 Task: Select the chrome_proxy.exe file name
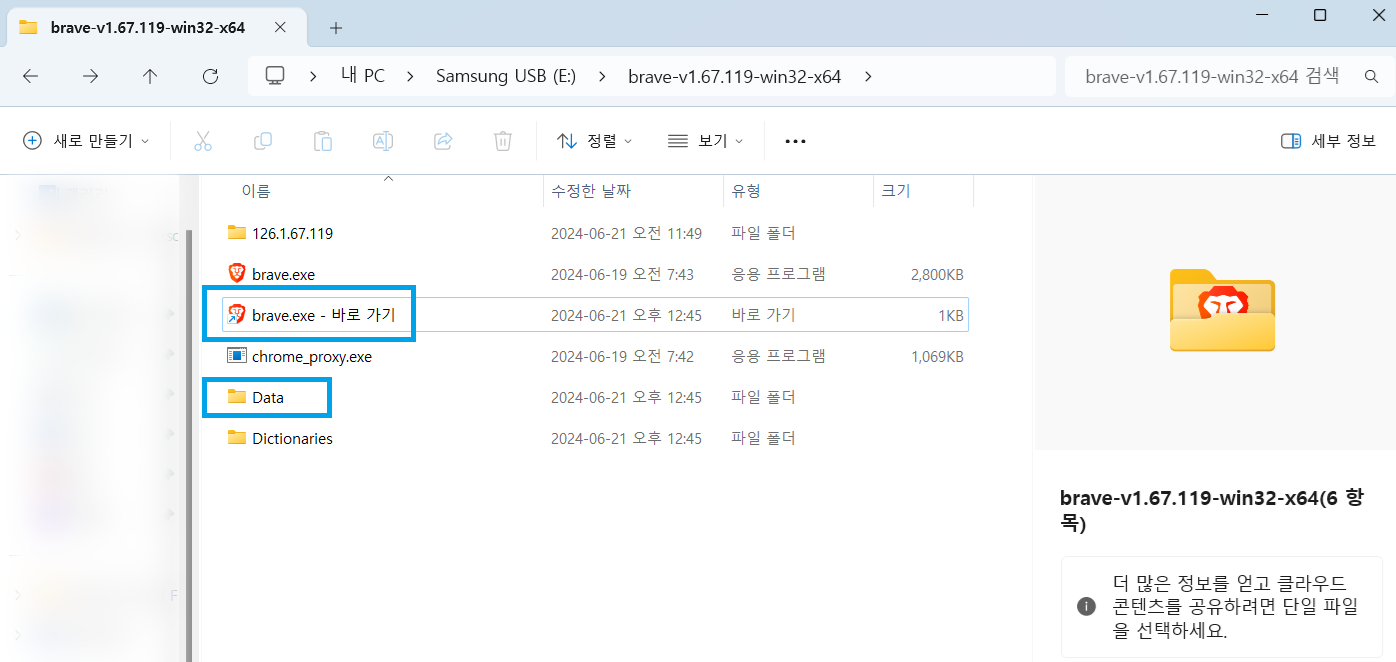tap(312, 356)
